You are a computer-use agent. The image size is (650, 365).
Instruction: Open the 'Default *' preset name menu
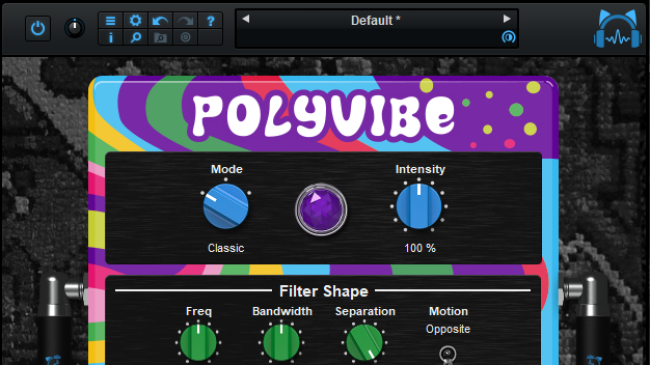[x=376, y=20]
